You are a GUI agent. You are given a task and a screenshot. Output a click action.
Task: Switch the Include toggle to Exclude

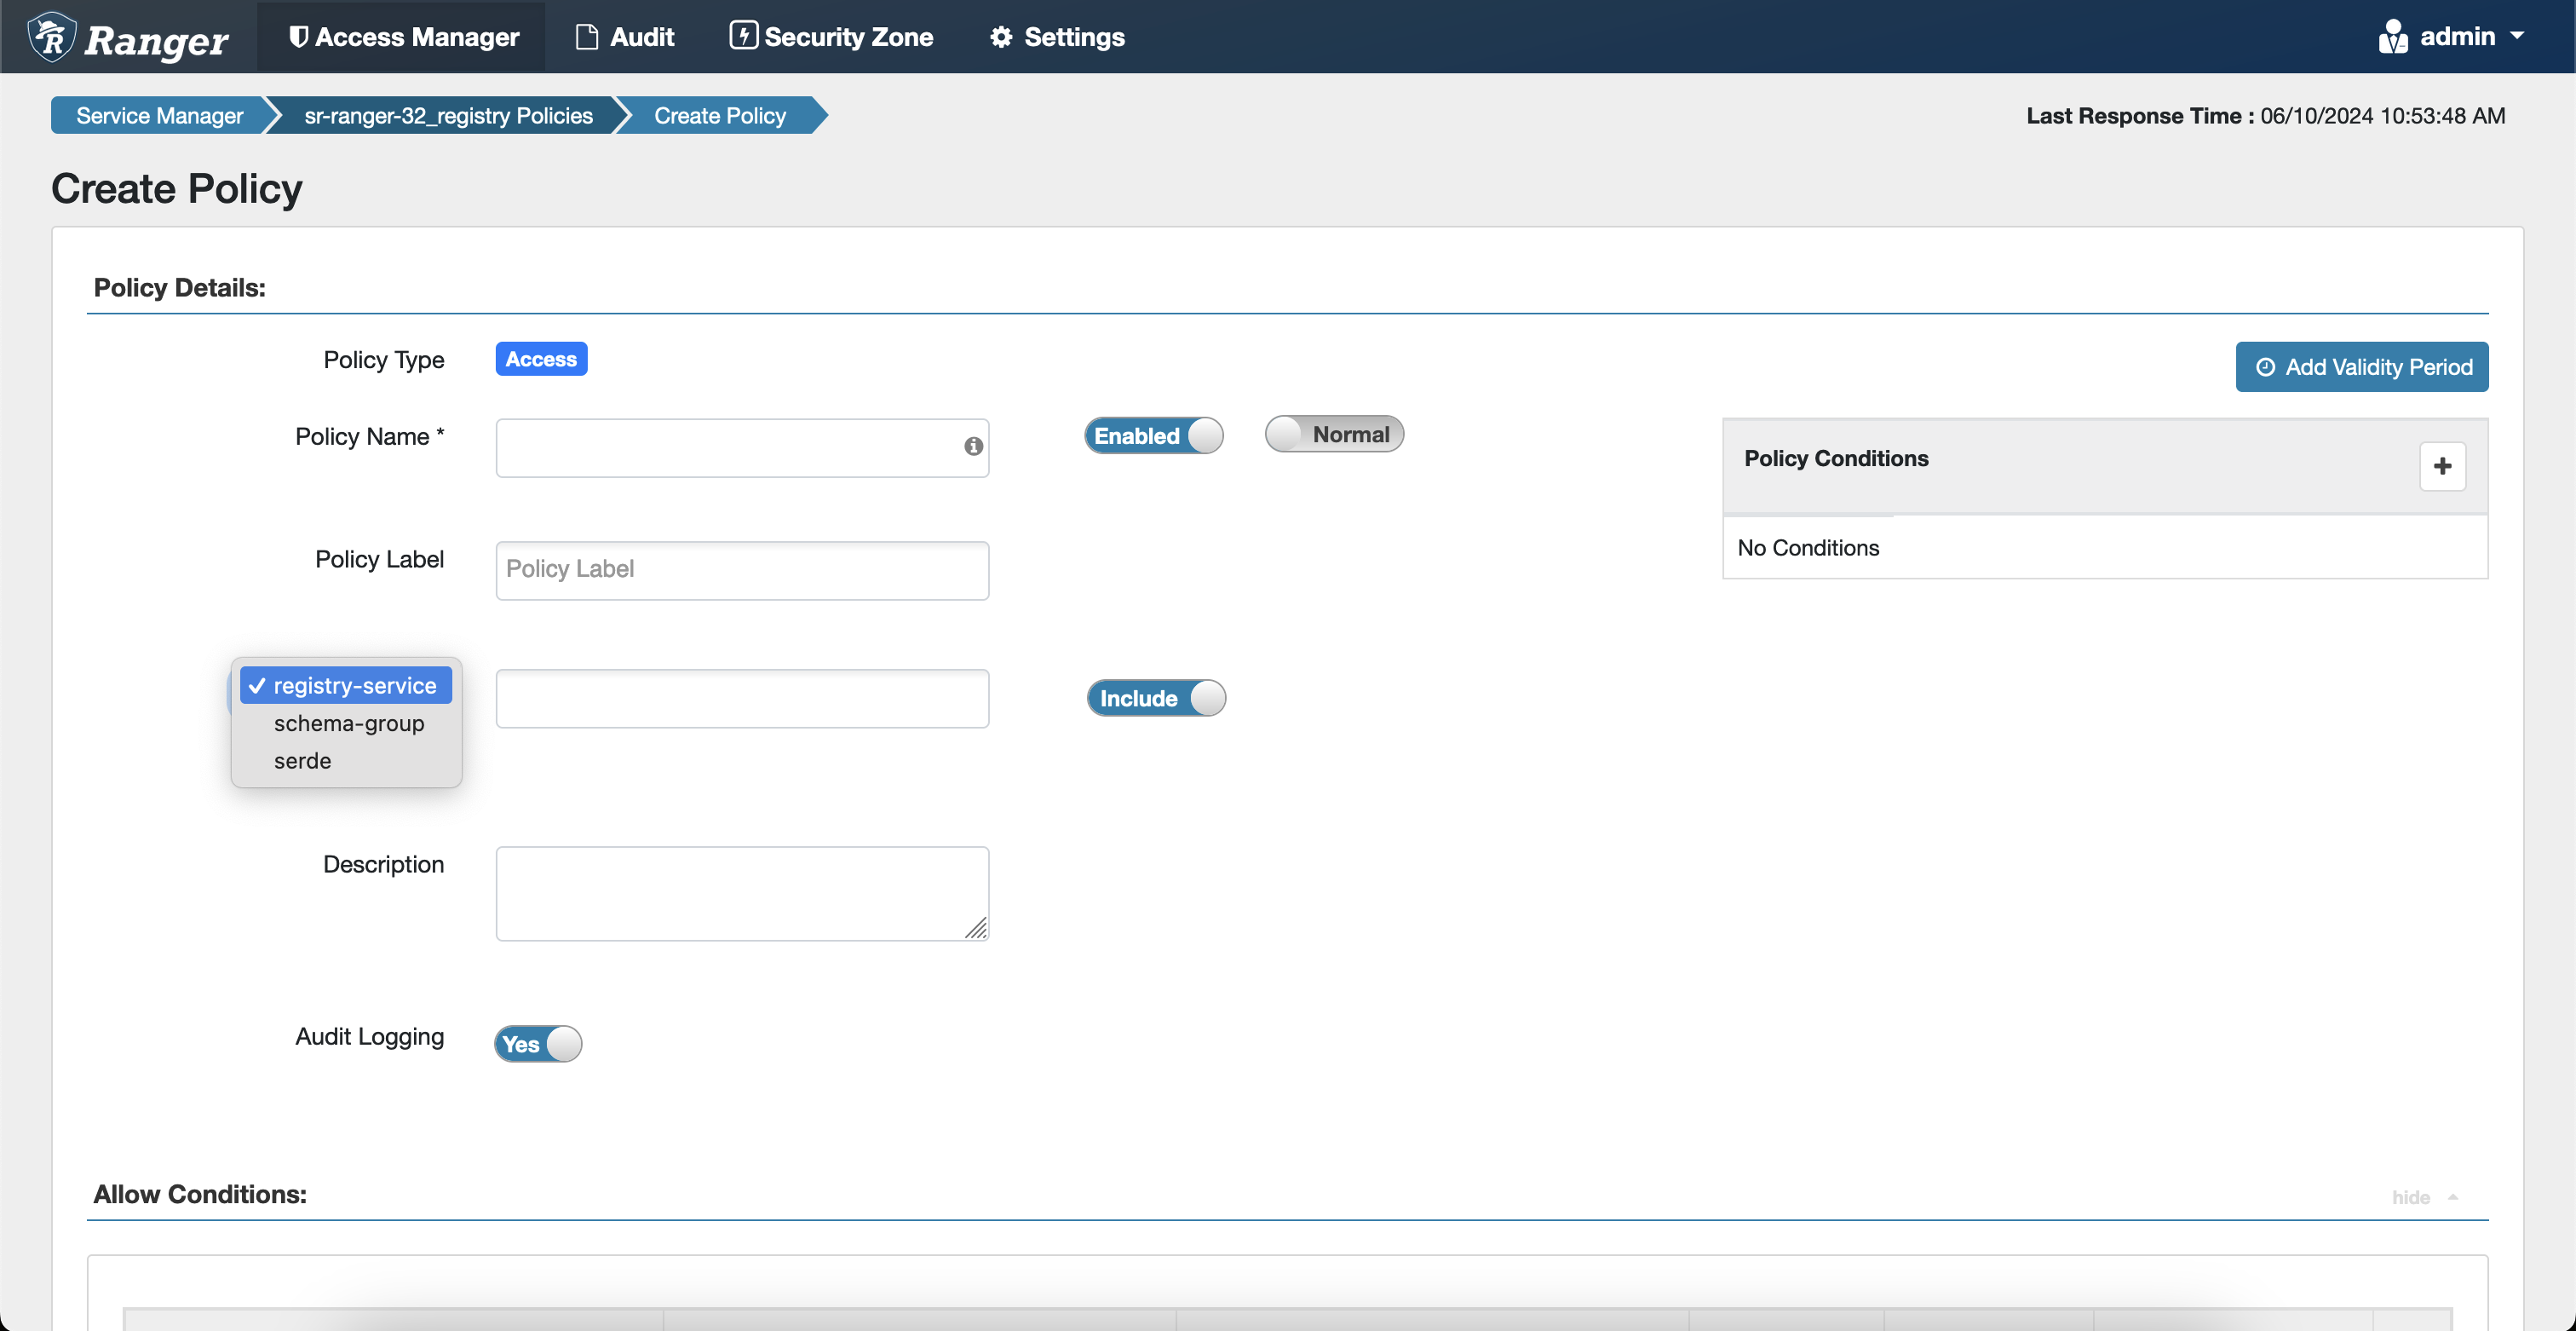pyautogui.click(x=1156, y=698)
